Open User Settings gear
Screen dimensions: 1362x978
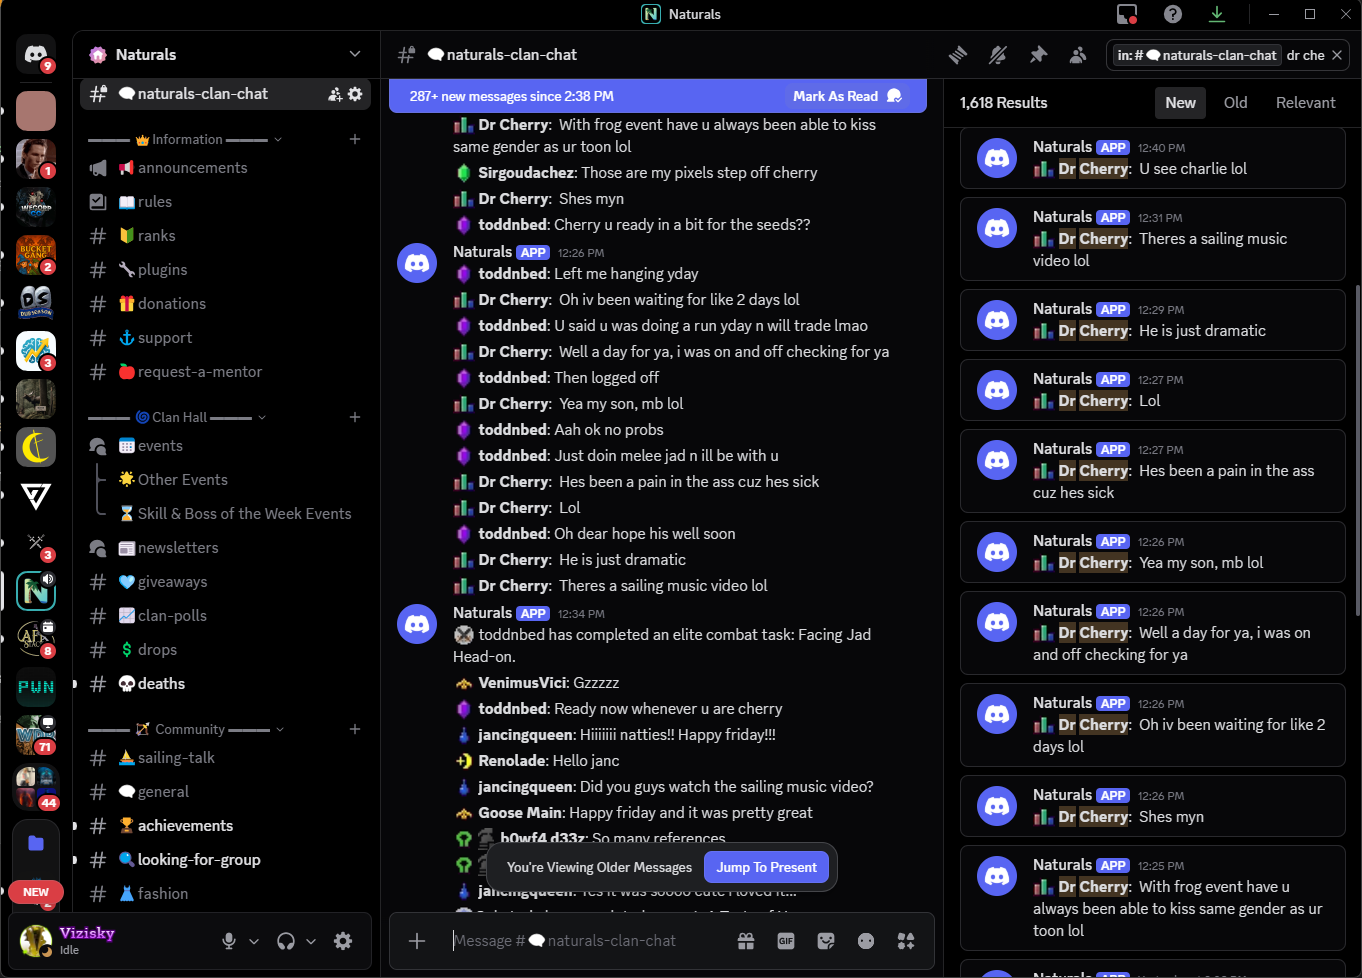tap(343, 941)
